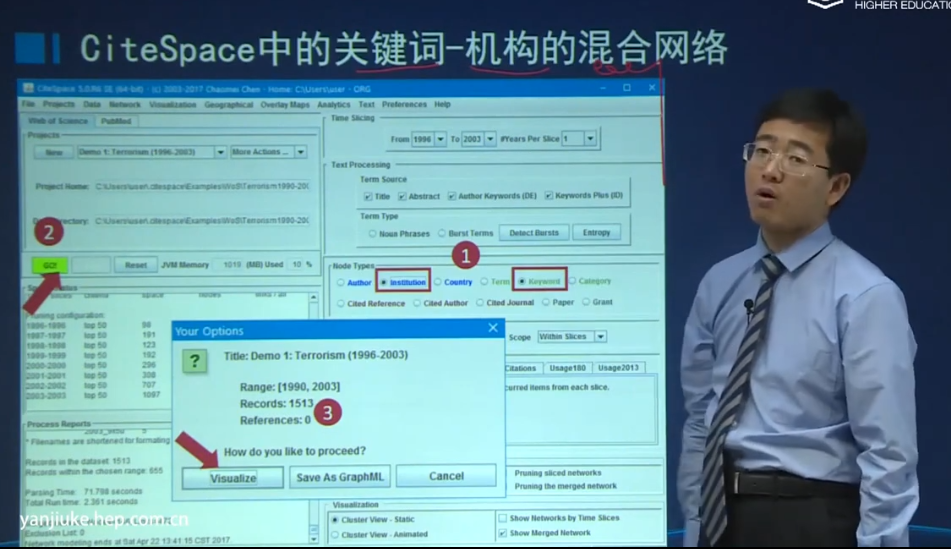Close the Your Options dialog

[493, 328]
